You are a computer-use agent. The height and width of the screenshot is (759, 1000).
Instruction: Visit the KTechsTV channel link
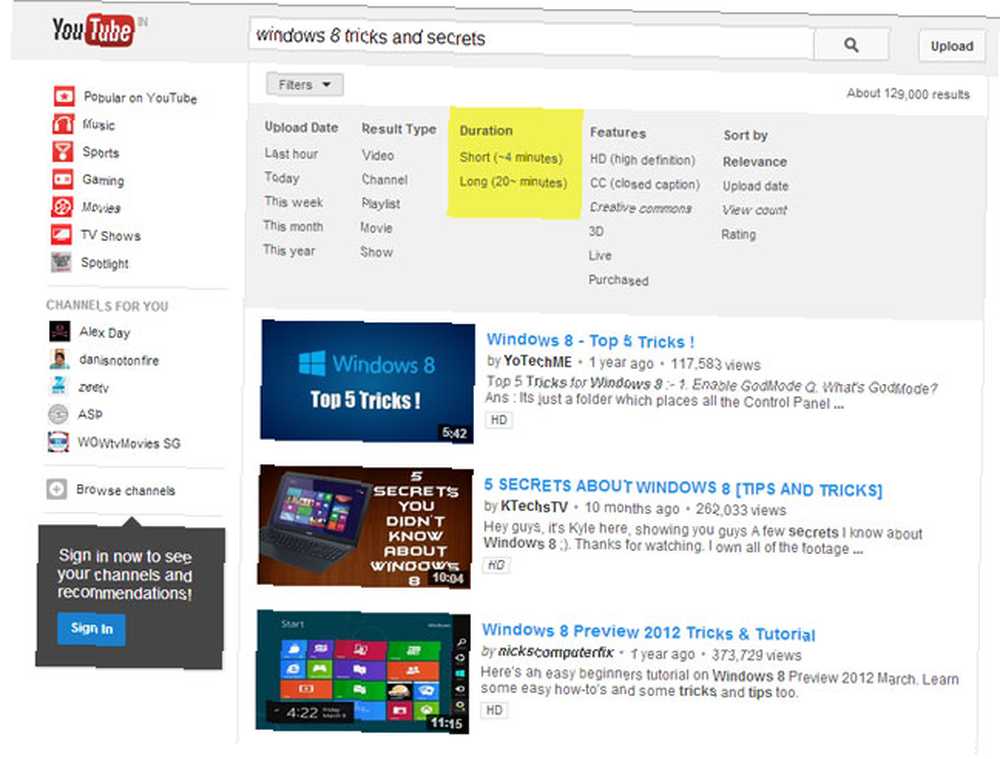coord(534,506)
